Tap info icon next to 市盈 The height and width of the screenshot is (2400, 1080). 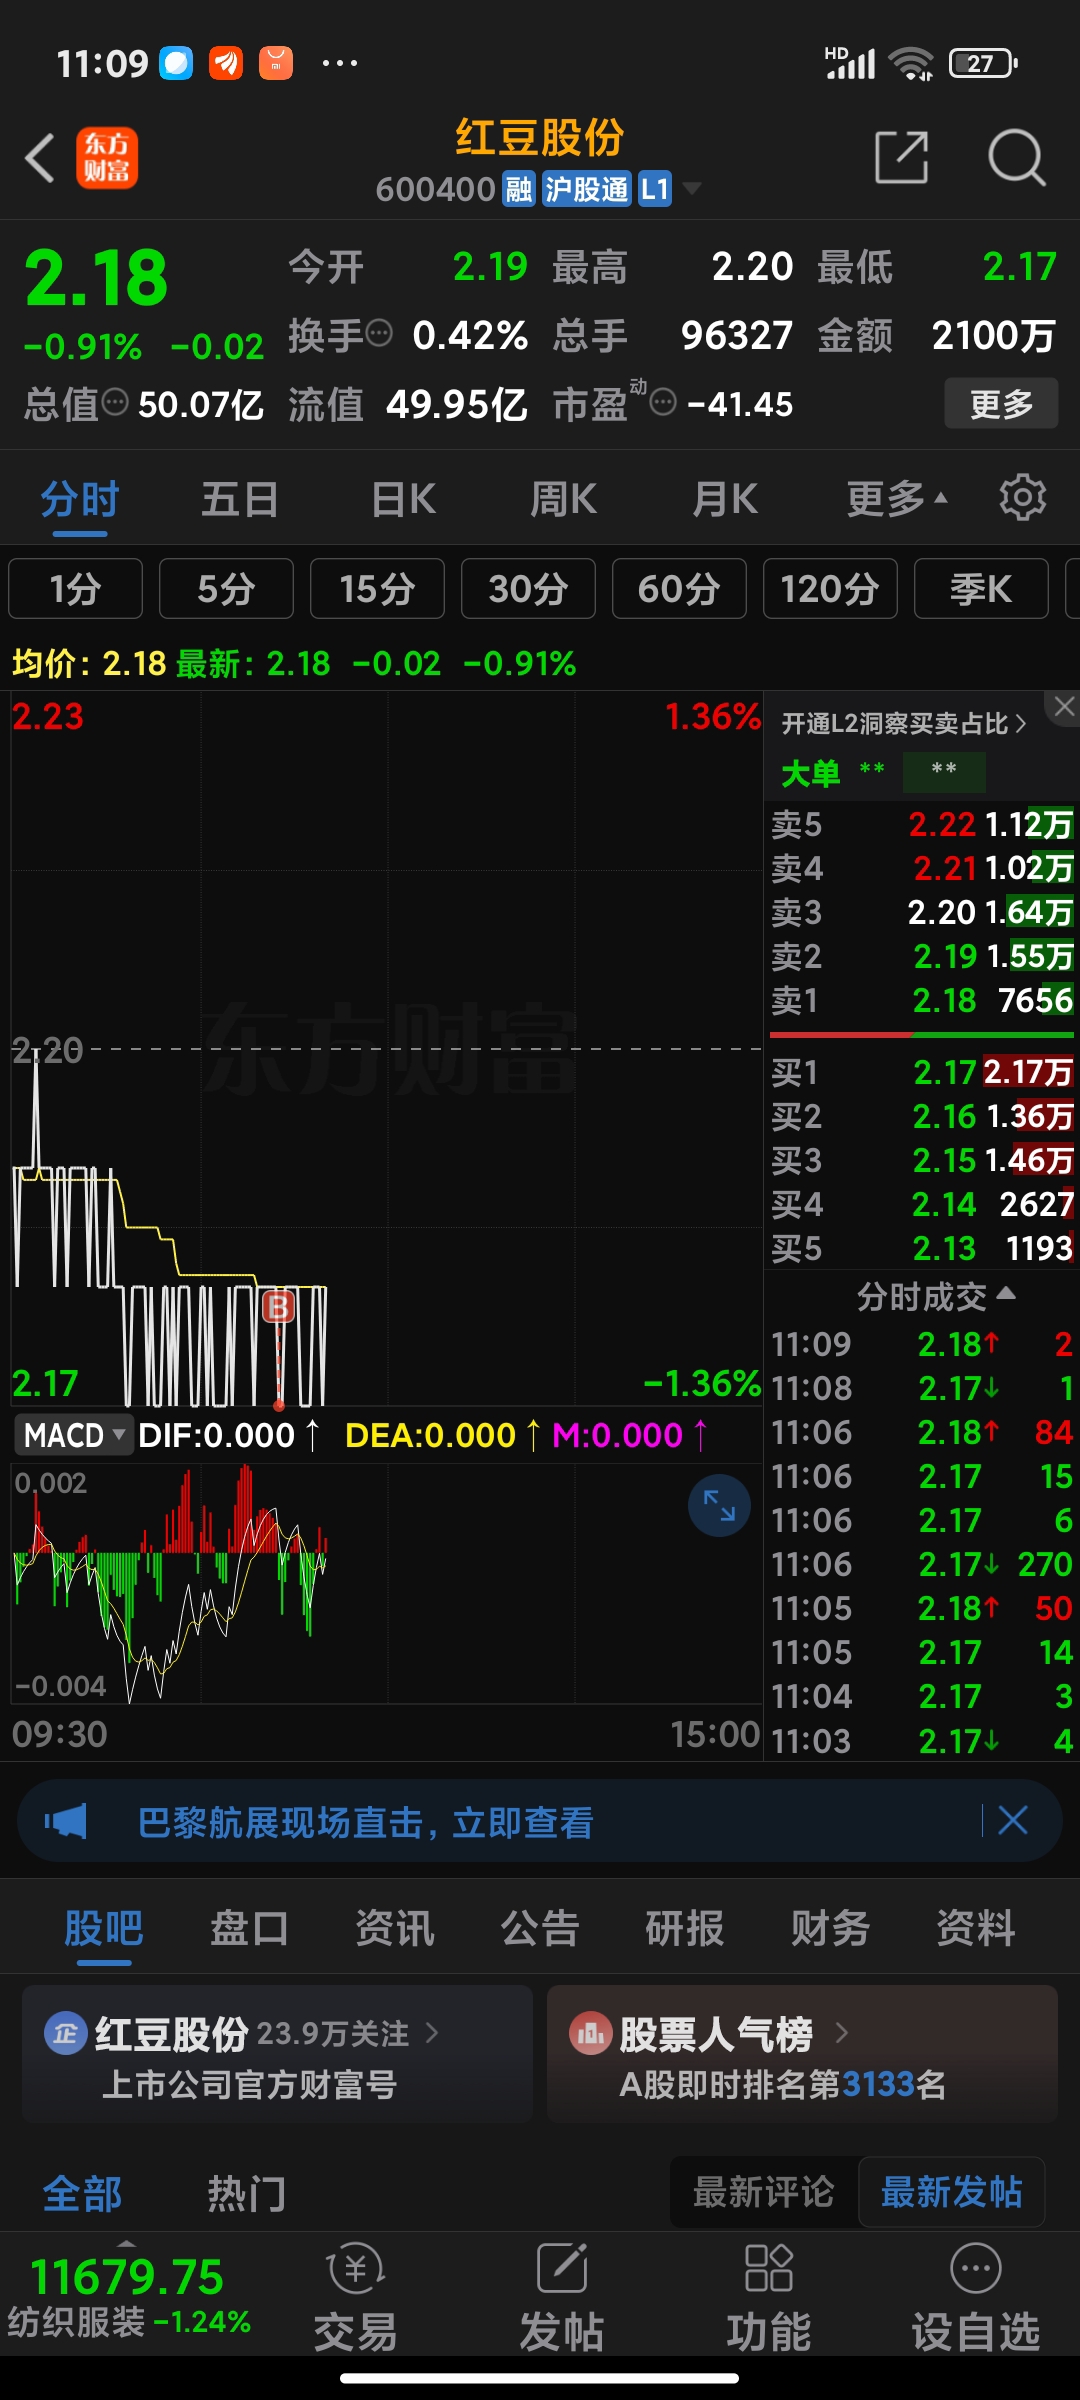663,402
